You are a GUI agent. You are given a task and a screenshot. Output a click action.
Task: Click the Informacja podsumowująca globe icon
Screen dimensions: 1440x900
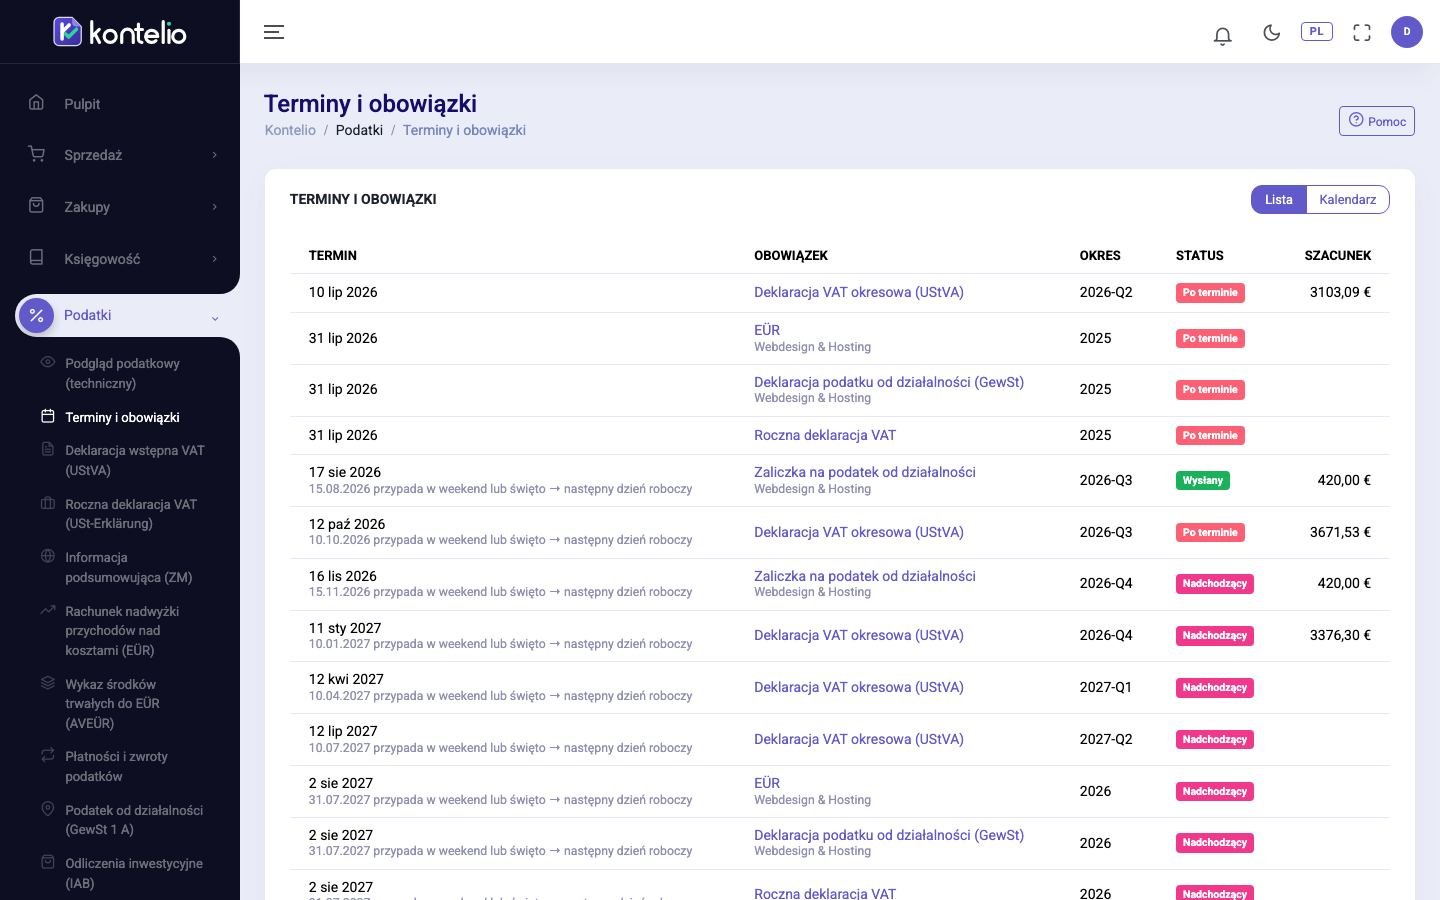point(47,556)
